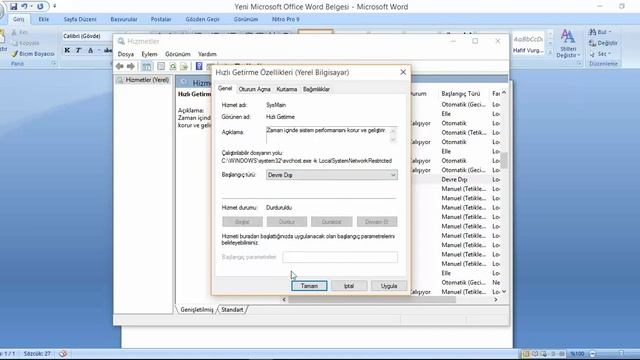Click the Properties icon in Hizmetler toolbar

click(161, 66)
